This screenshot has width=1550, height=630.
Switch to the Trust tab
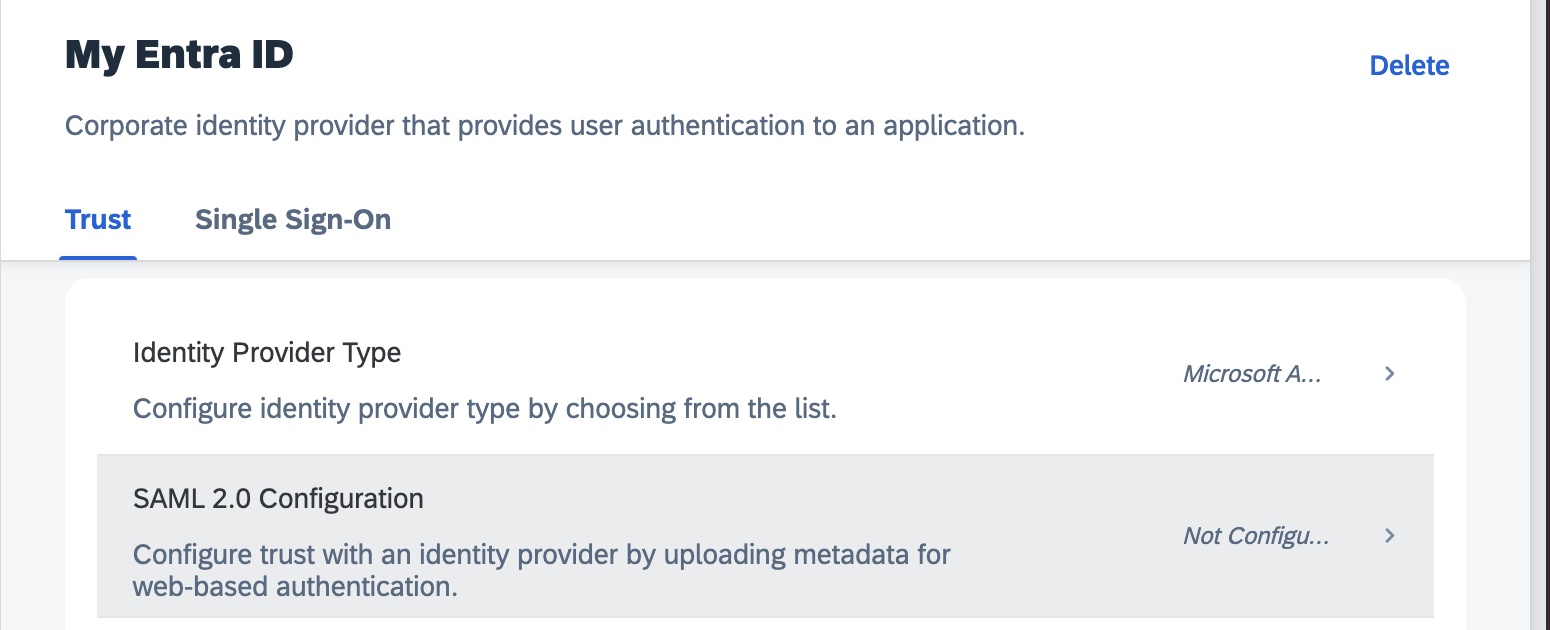tap(98, 220)
